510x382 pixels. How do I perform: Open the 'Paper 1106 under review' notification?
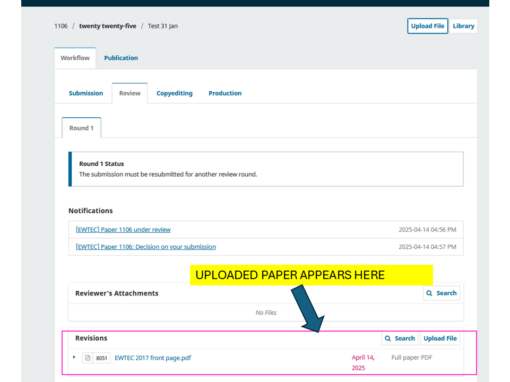123,230
